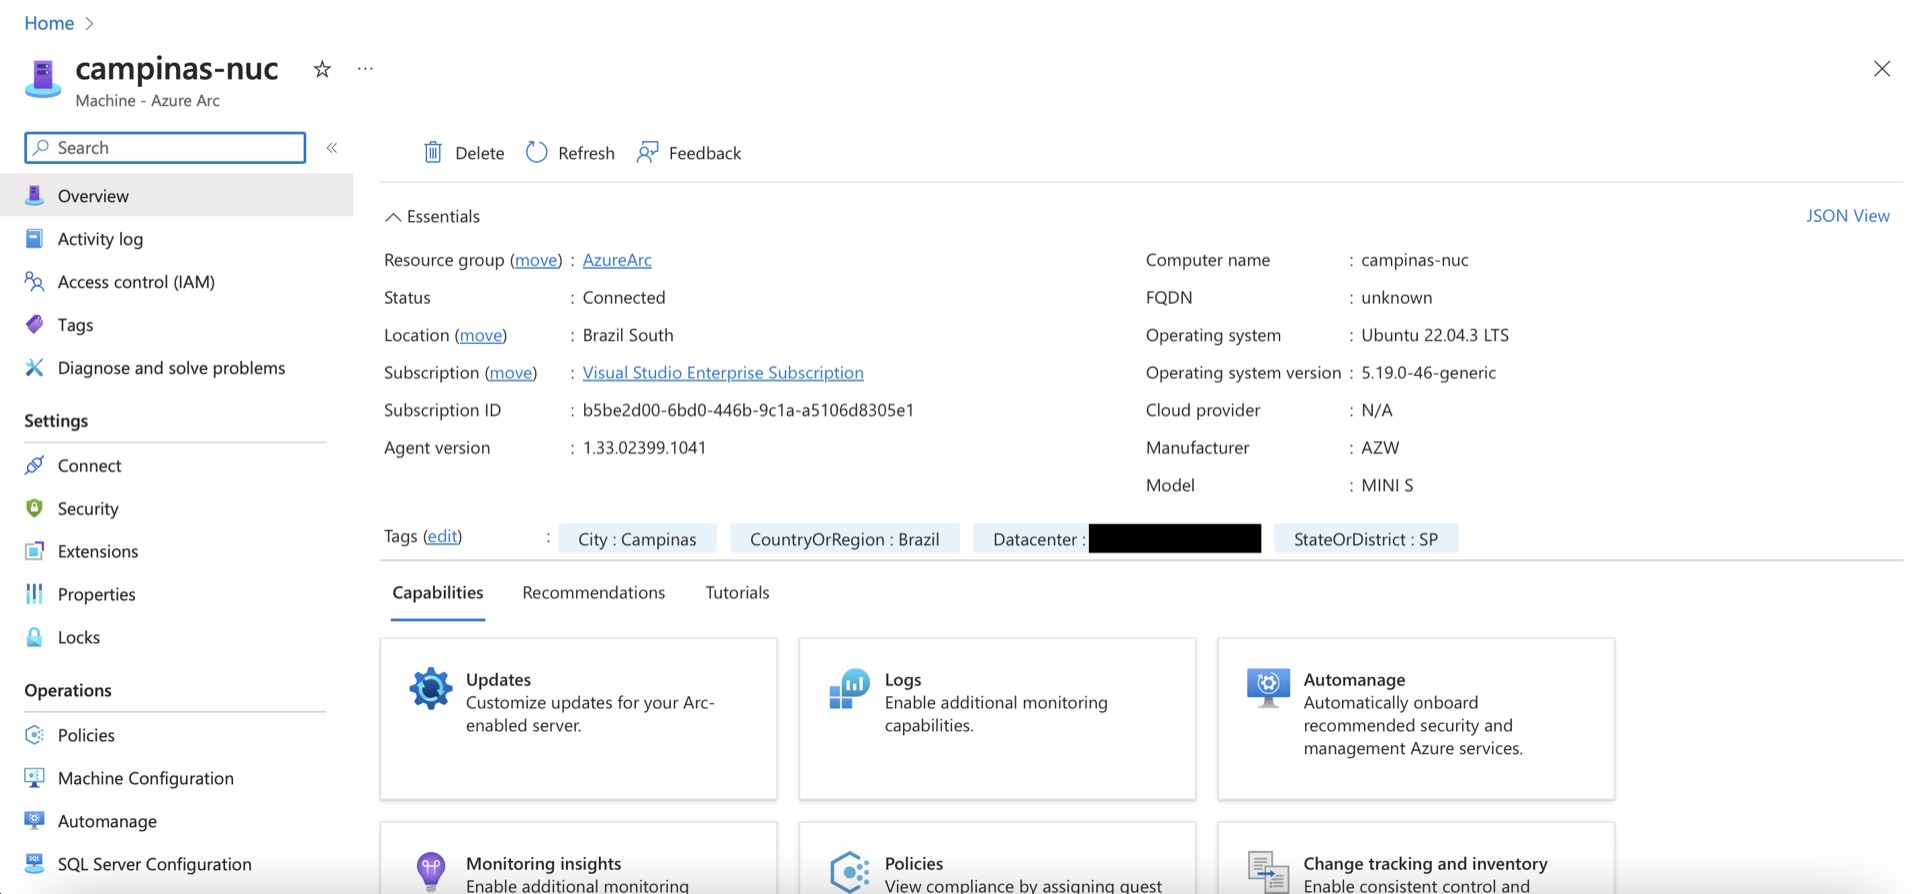This screenshot has width=1920, height=894.
Task: Click the CountryOrRegion : Brazil tag
Action: [845, 539]
